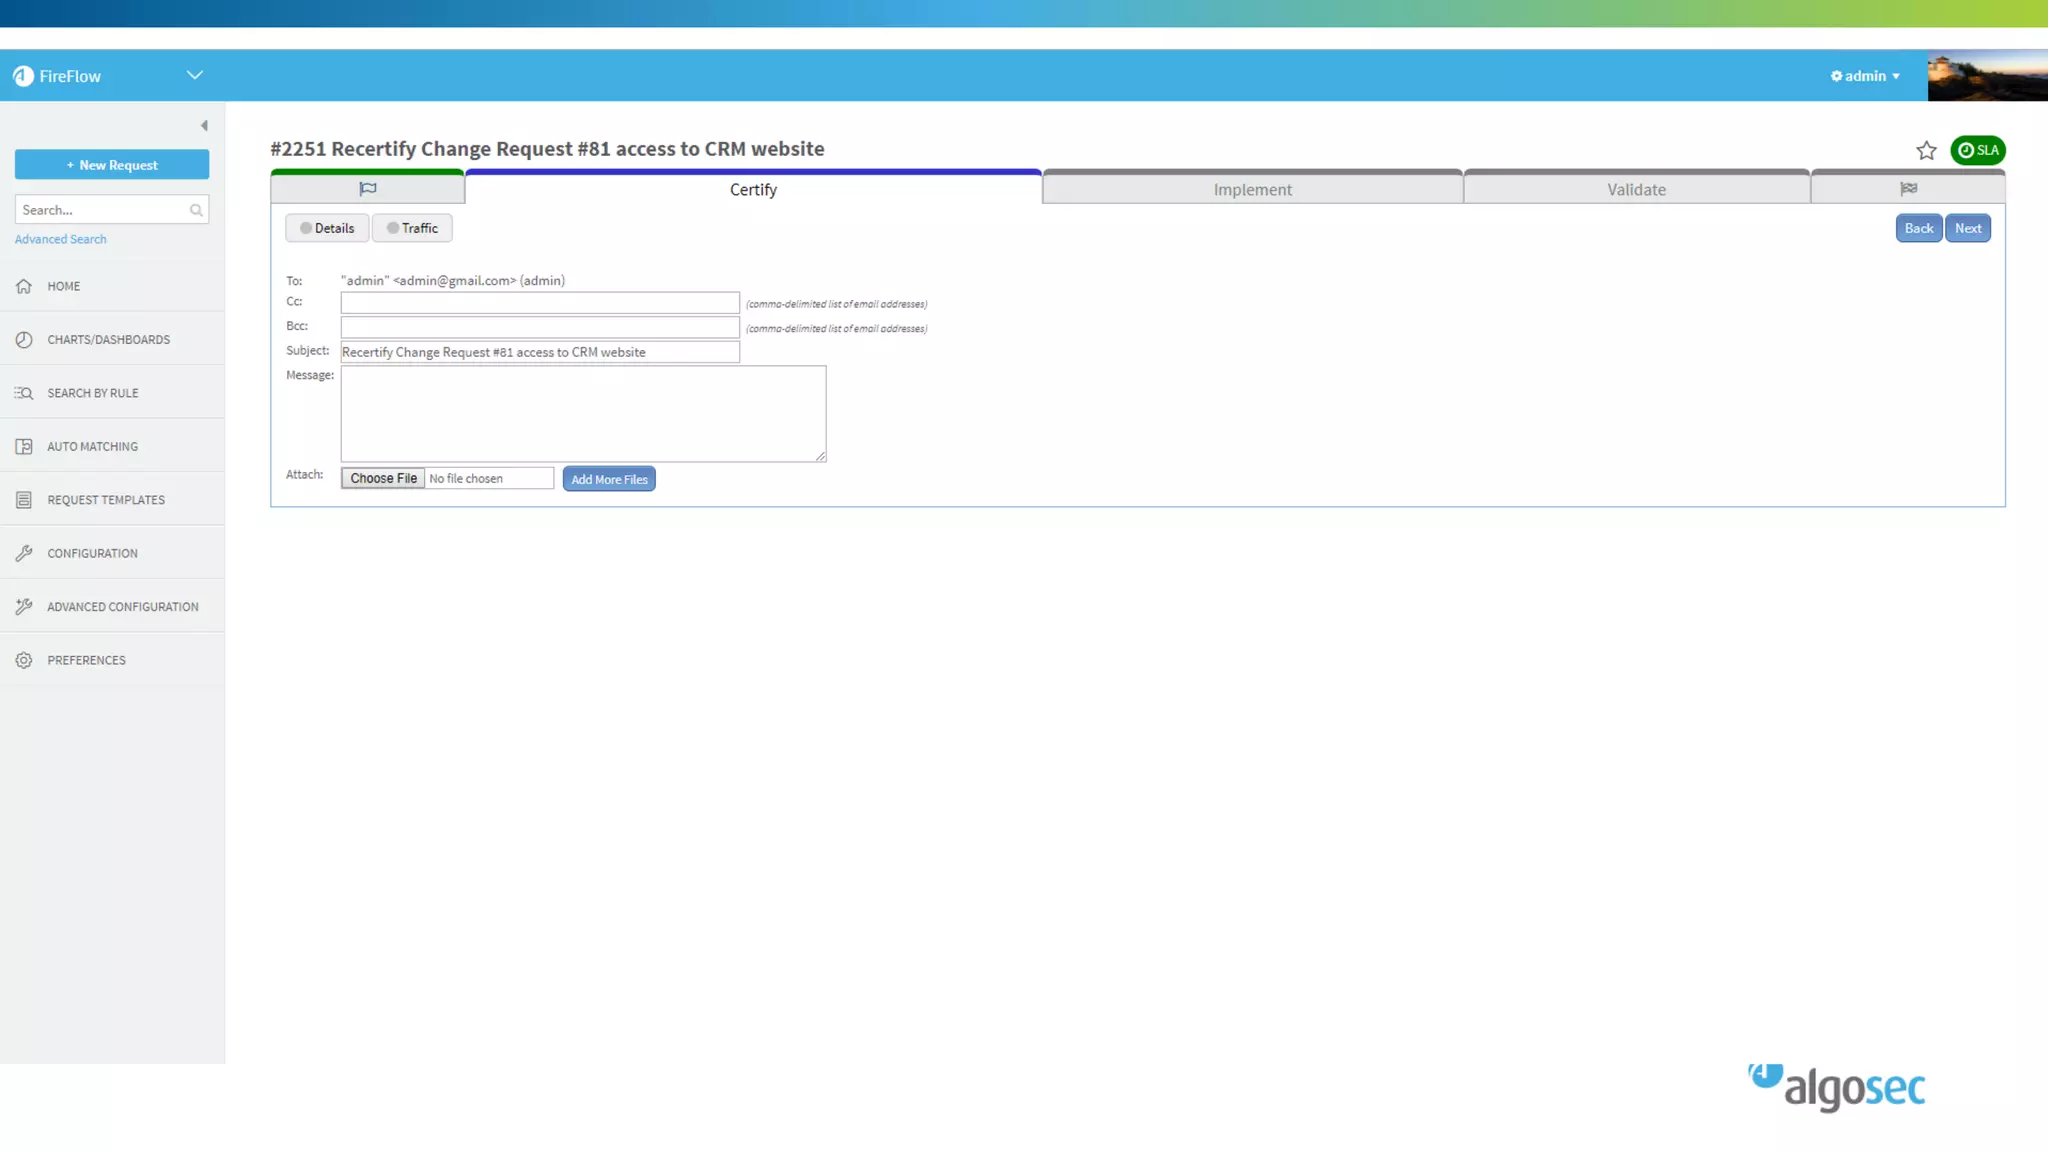Collapse the left sidebar arrow

[x=204, y=126]
